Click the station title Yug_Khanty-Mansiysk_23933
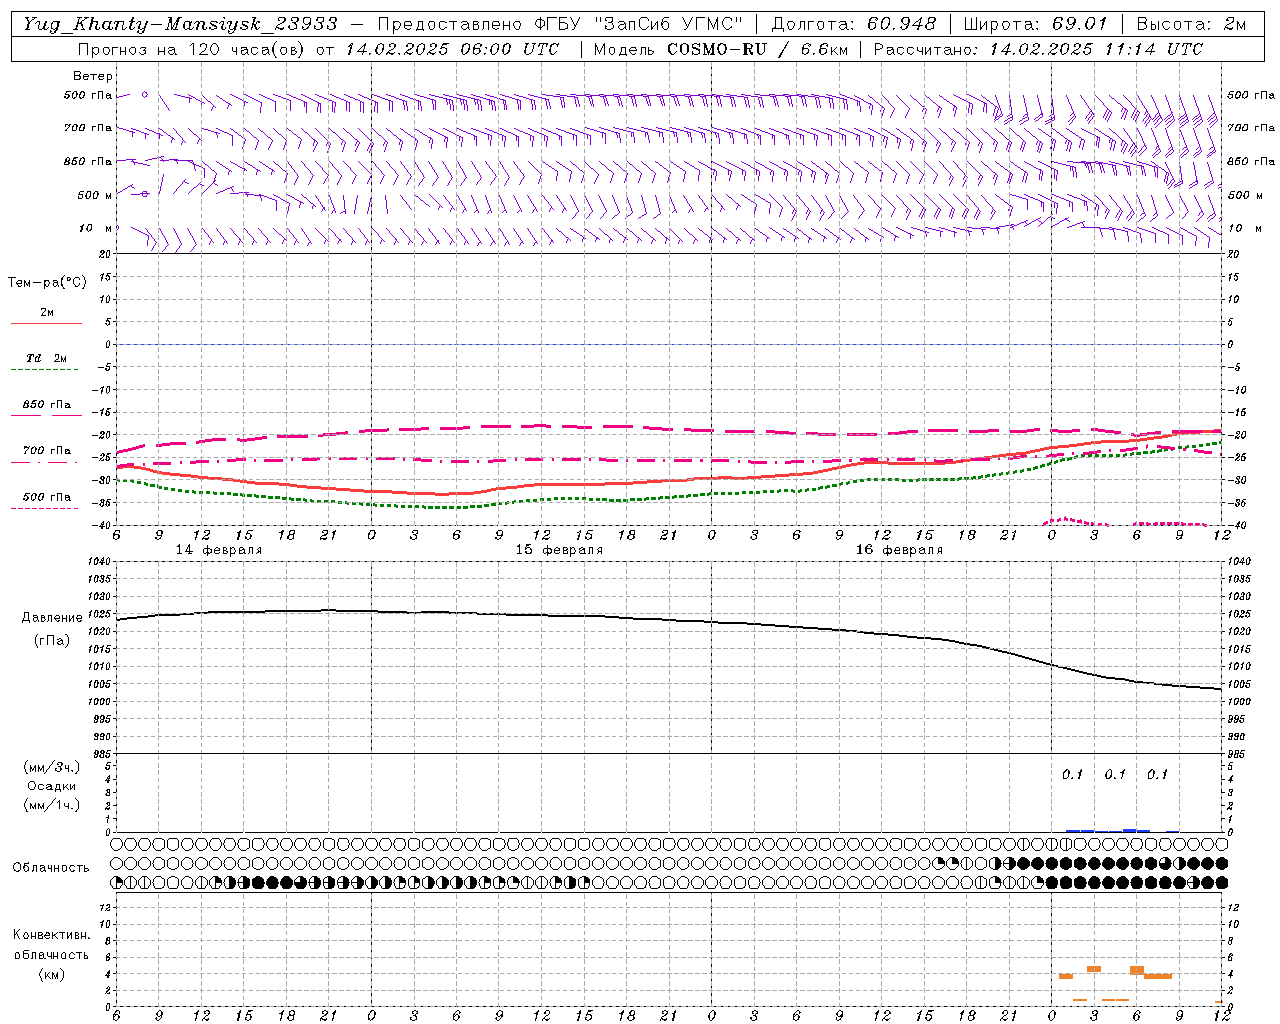The width and height of the screenshot is (1280, 1024). (180, 24)
